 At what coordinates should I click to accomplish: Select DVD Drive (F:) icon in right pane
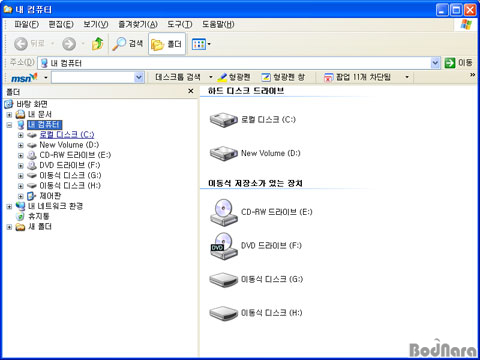click(x=224, y=246)
